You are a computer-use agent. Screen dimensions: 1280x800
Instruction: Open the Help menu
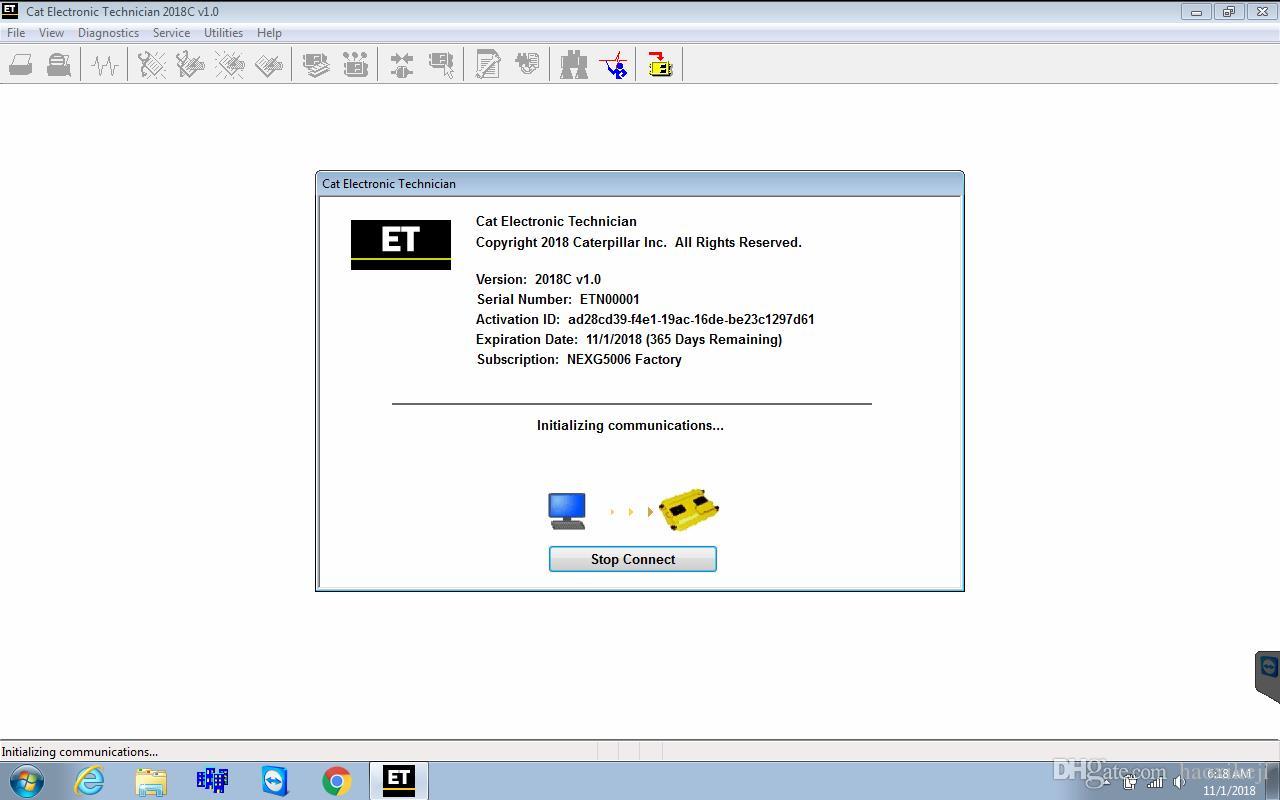[x=269, y=33]
